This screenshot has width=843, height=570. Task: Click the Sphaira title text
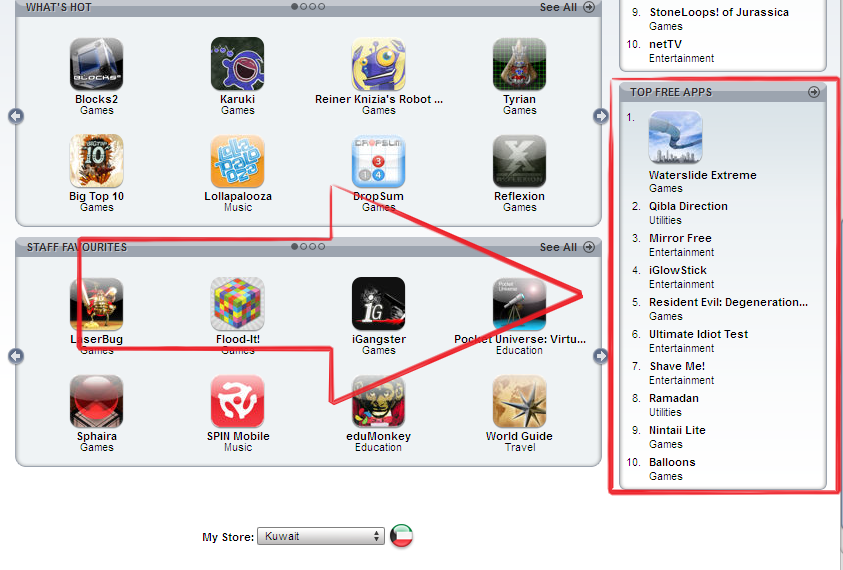pos(97,436)
